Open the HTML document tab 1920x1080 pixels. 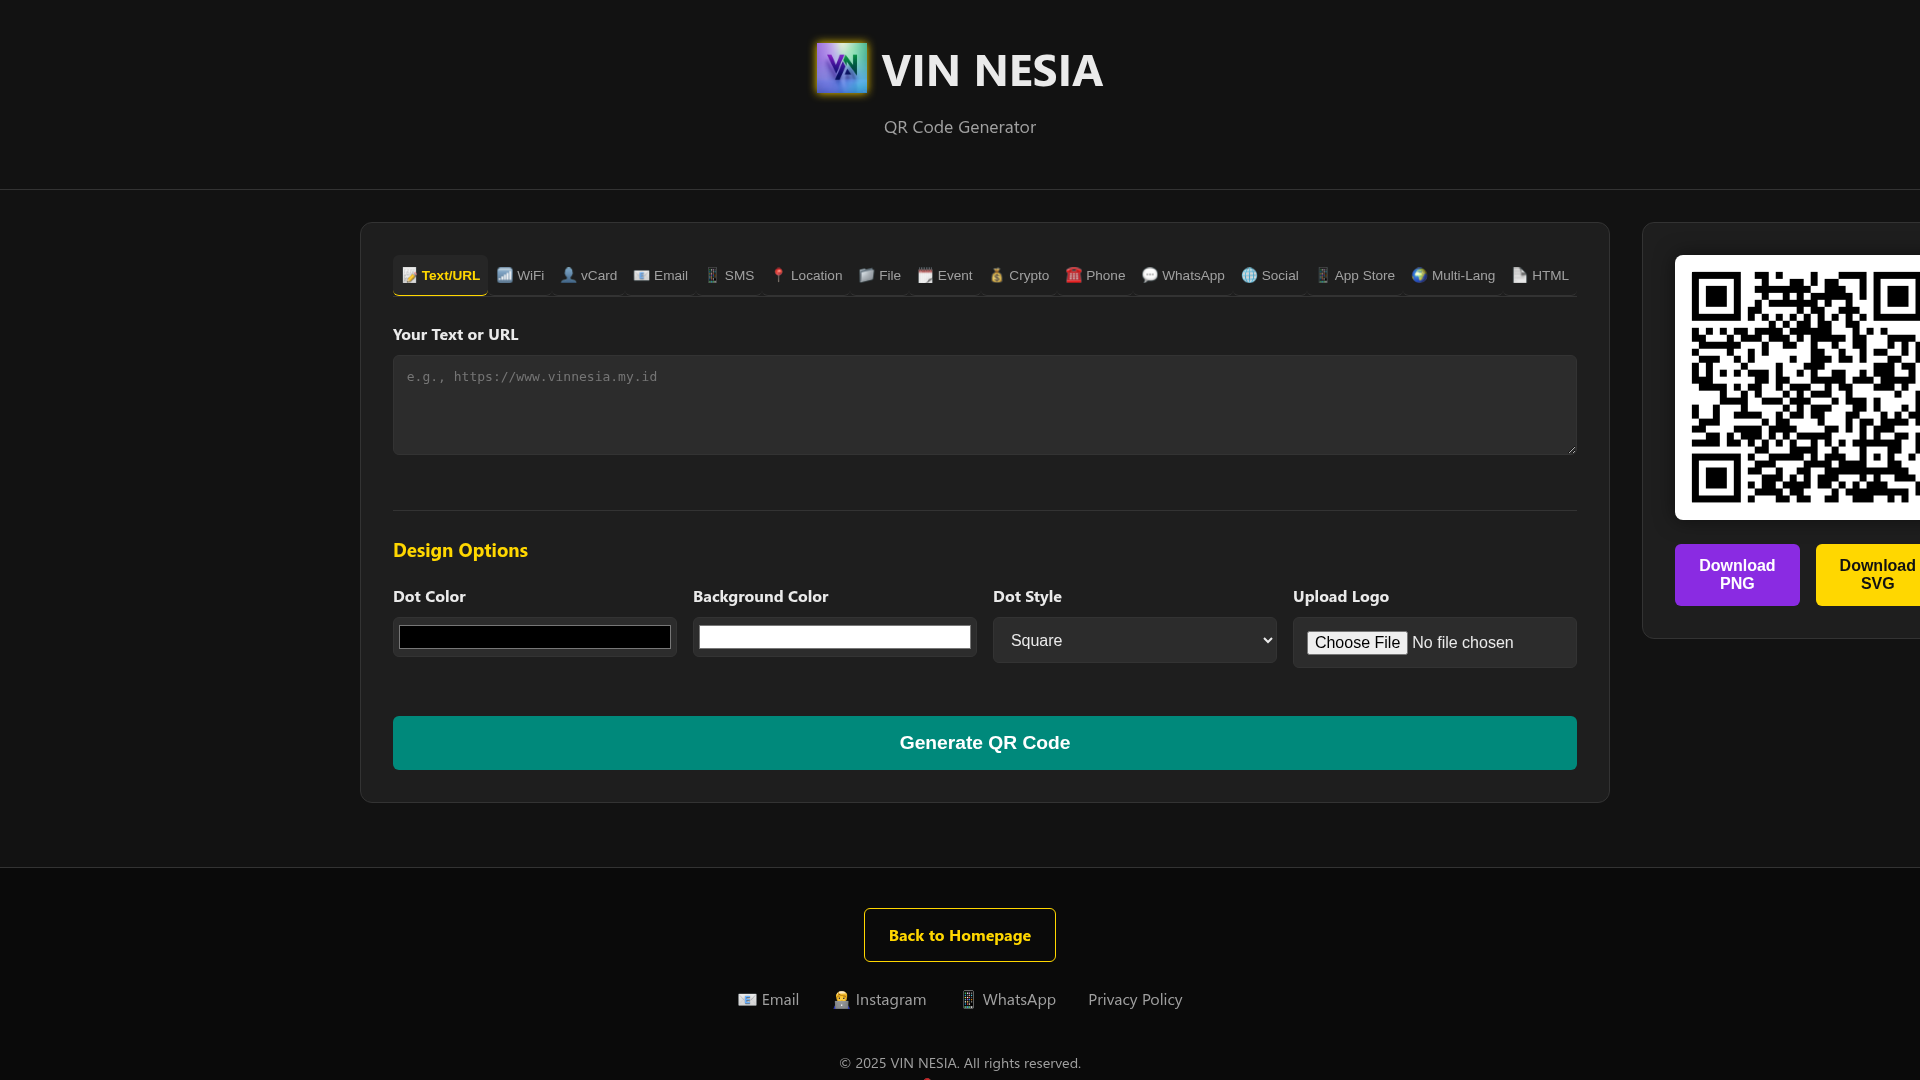click(x=1540, y=275)
